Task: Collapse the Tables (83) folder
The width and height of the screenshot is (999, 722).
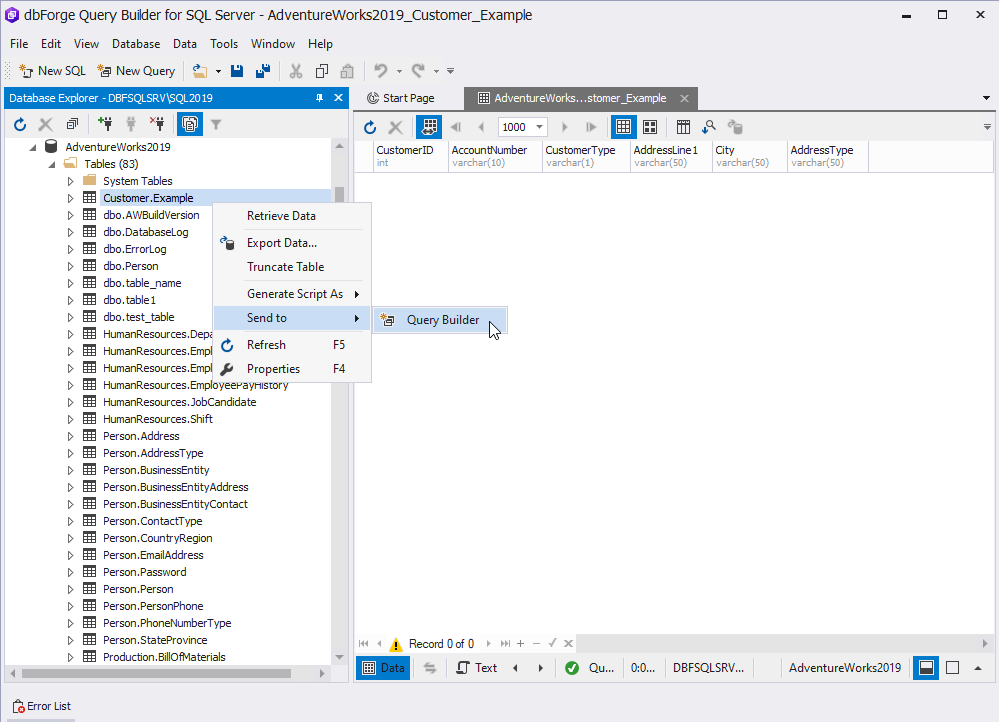Action: click(x=52, y=164)
